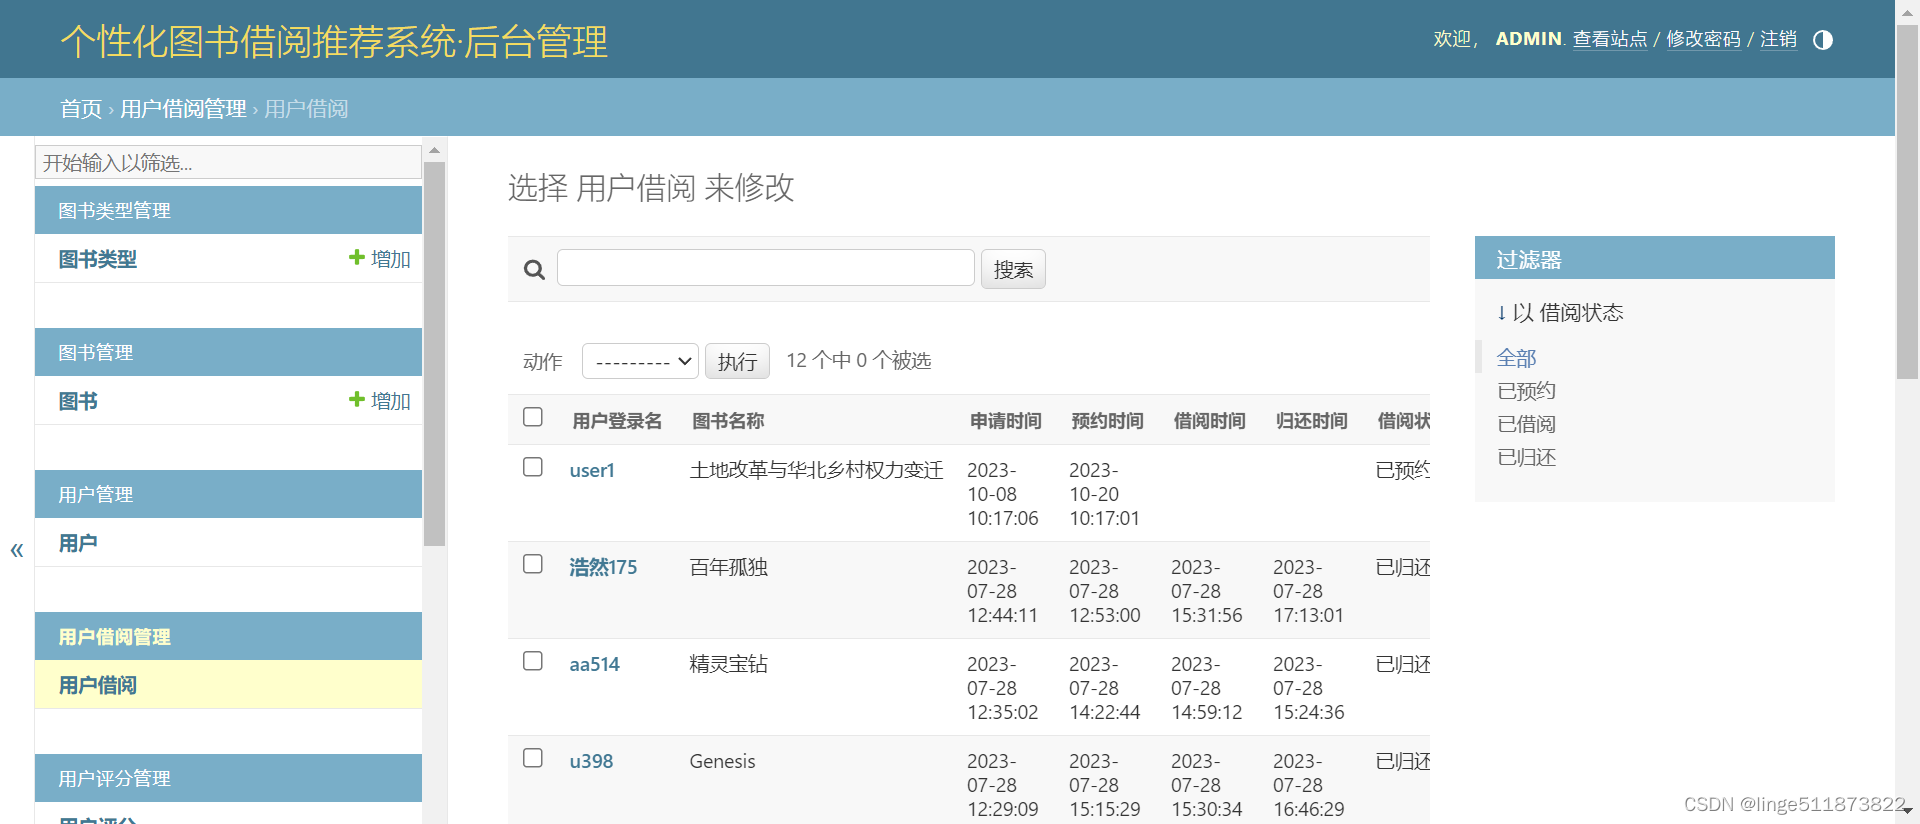Screen dimensions: 1920x824
Task: Click book title 百年孤独
Action: click(x=728, y=567)
